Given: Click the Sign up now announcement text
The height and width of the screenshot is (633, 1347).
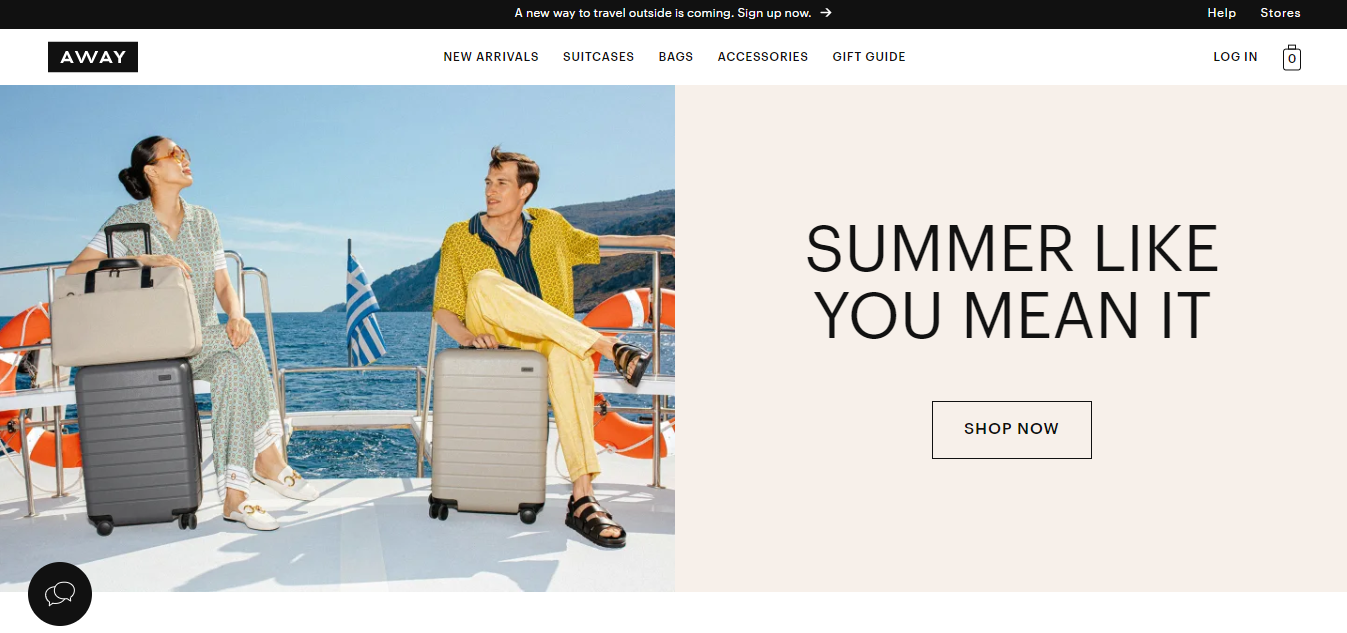Looking at the screenshot, I should coord(774,13).
